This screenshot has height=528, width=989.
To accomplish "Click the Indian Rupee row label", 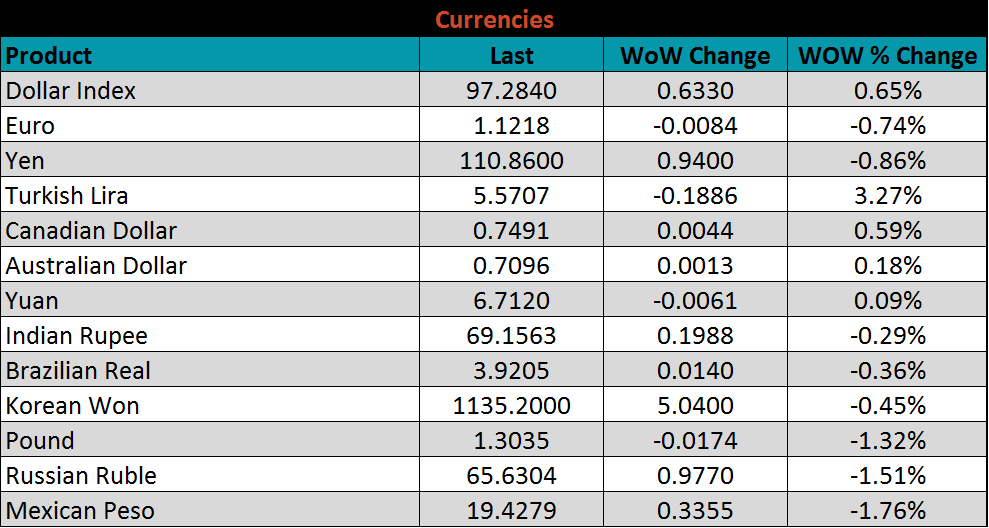I will coord(77,336).
